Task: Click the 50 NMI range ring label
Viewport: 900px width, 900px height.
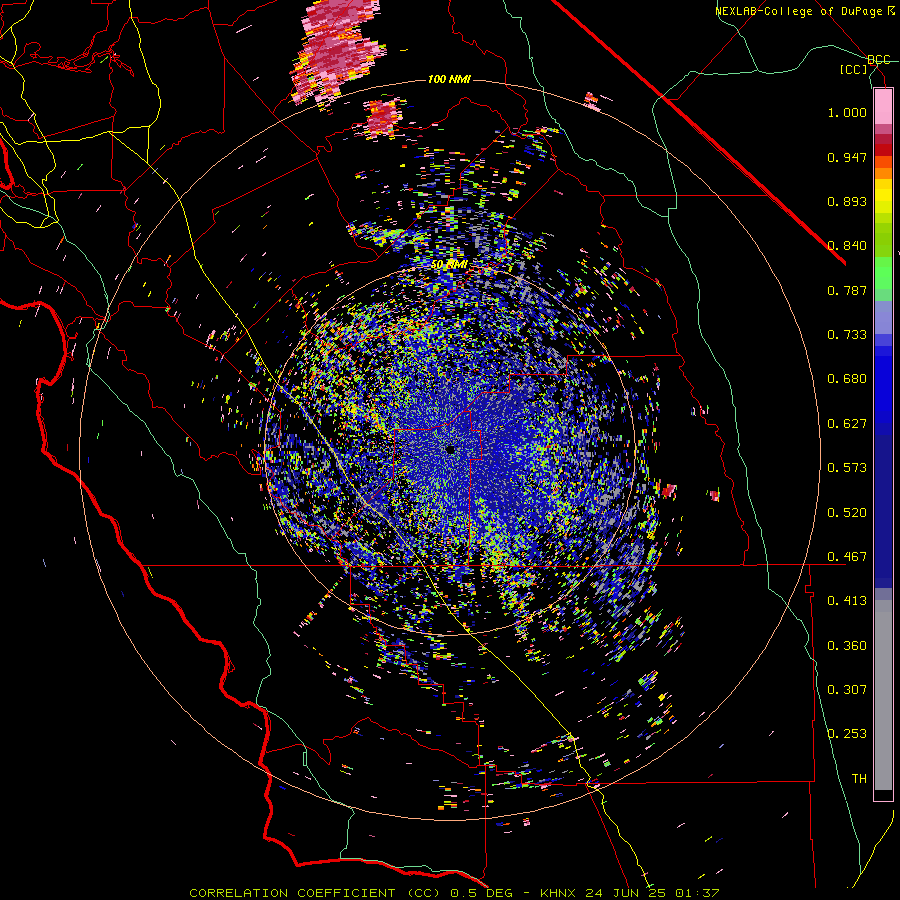Action: [449, 265]
